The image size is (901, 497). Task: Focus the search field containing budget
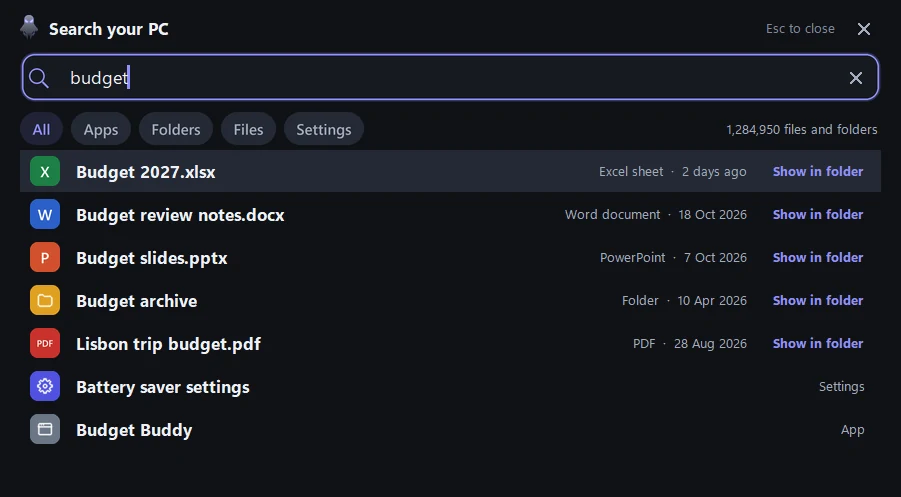click(450, 78)
